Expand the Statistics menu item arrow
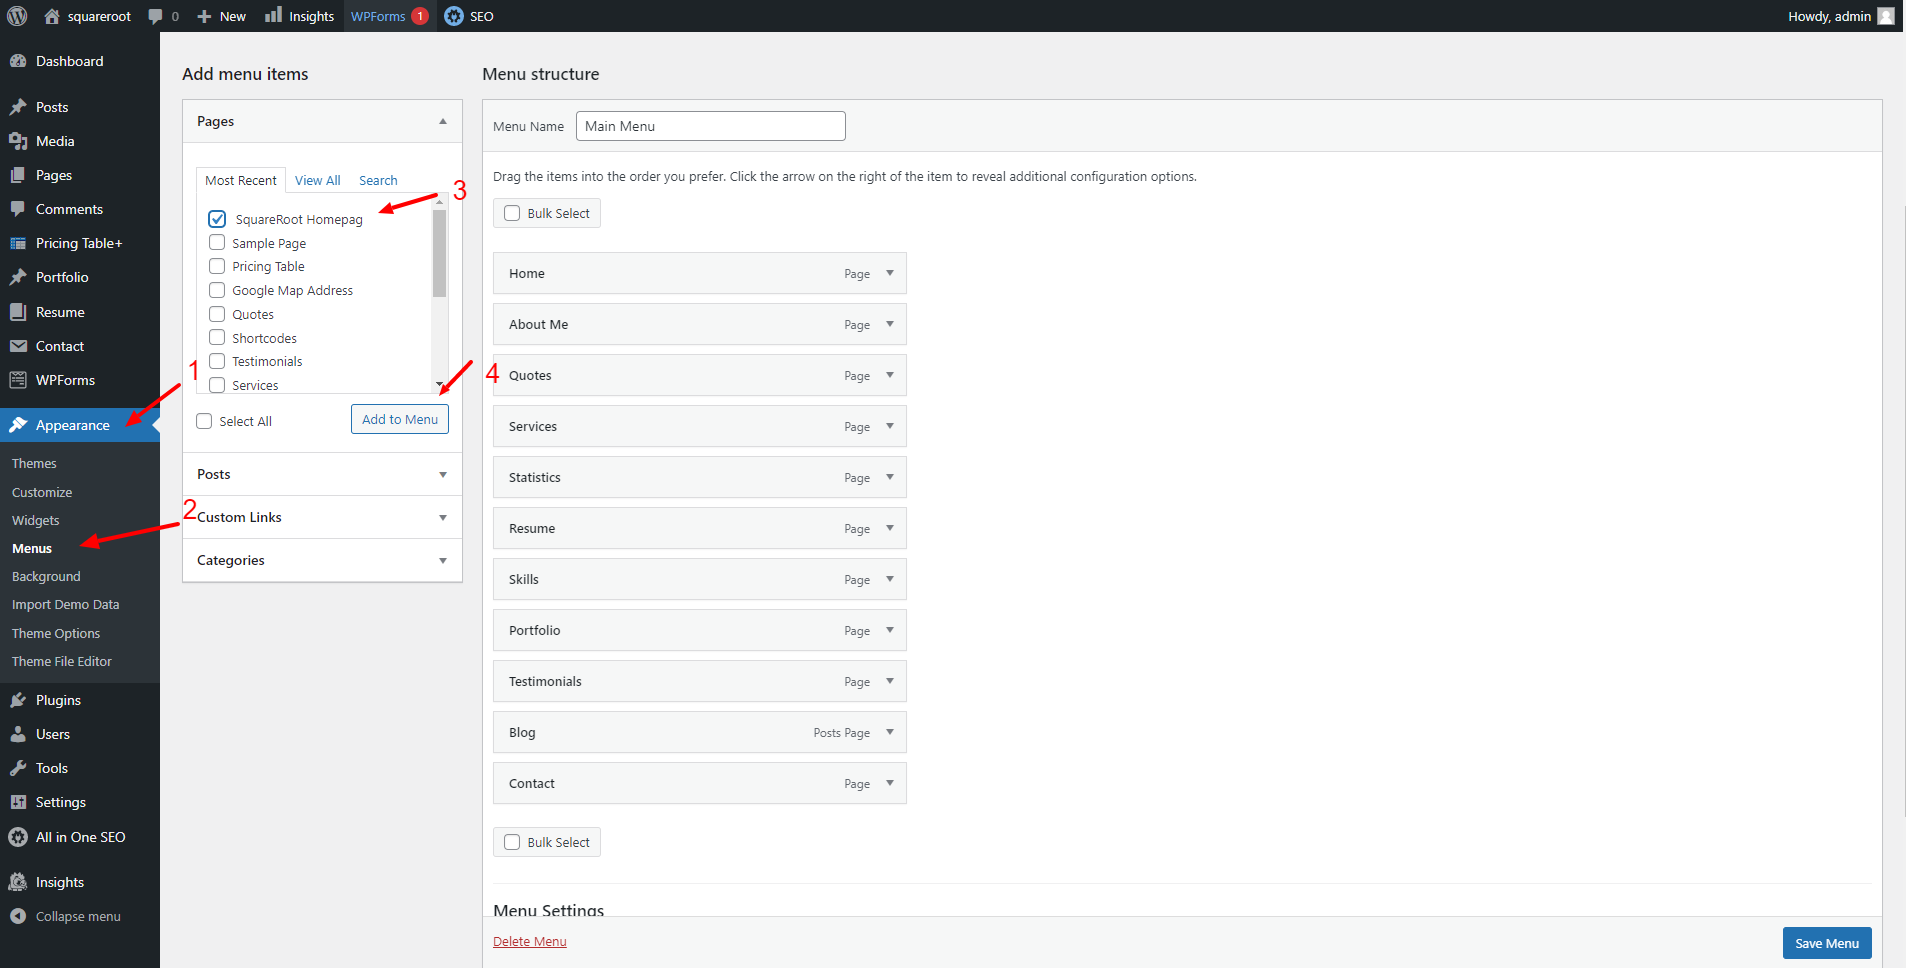Screen dimensions: 1906x968 tap(890, 477)
